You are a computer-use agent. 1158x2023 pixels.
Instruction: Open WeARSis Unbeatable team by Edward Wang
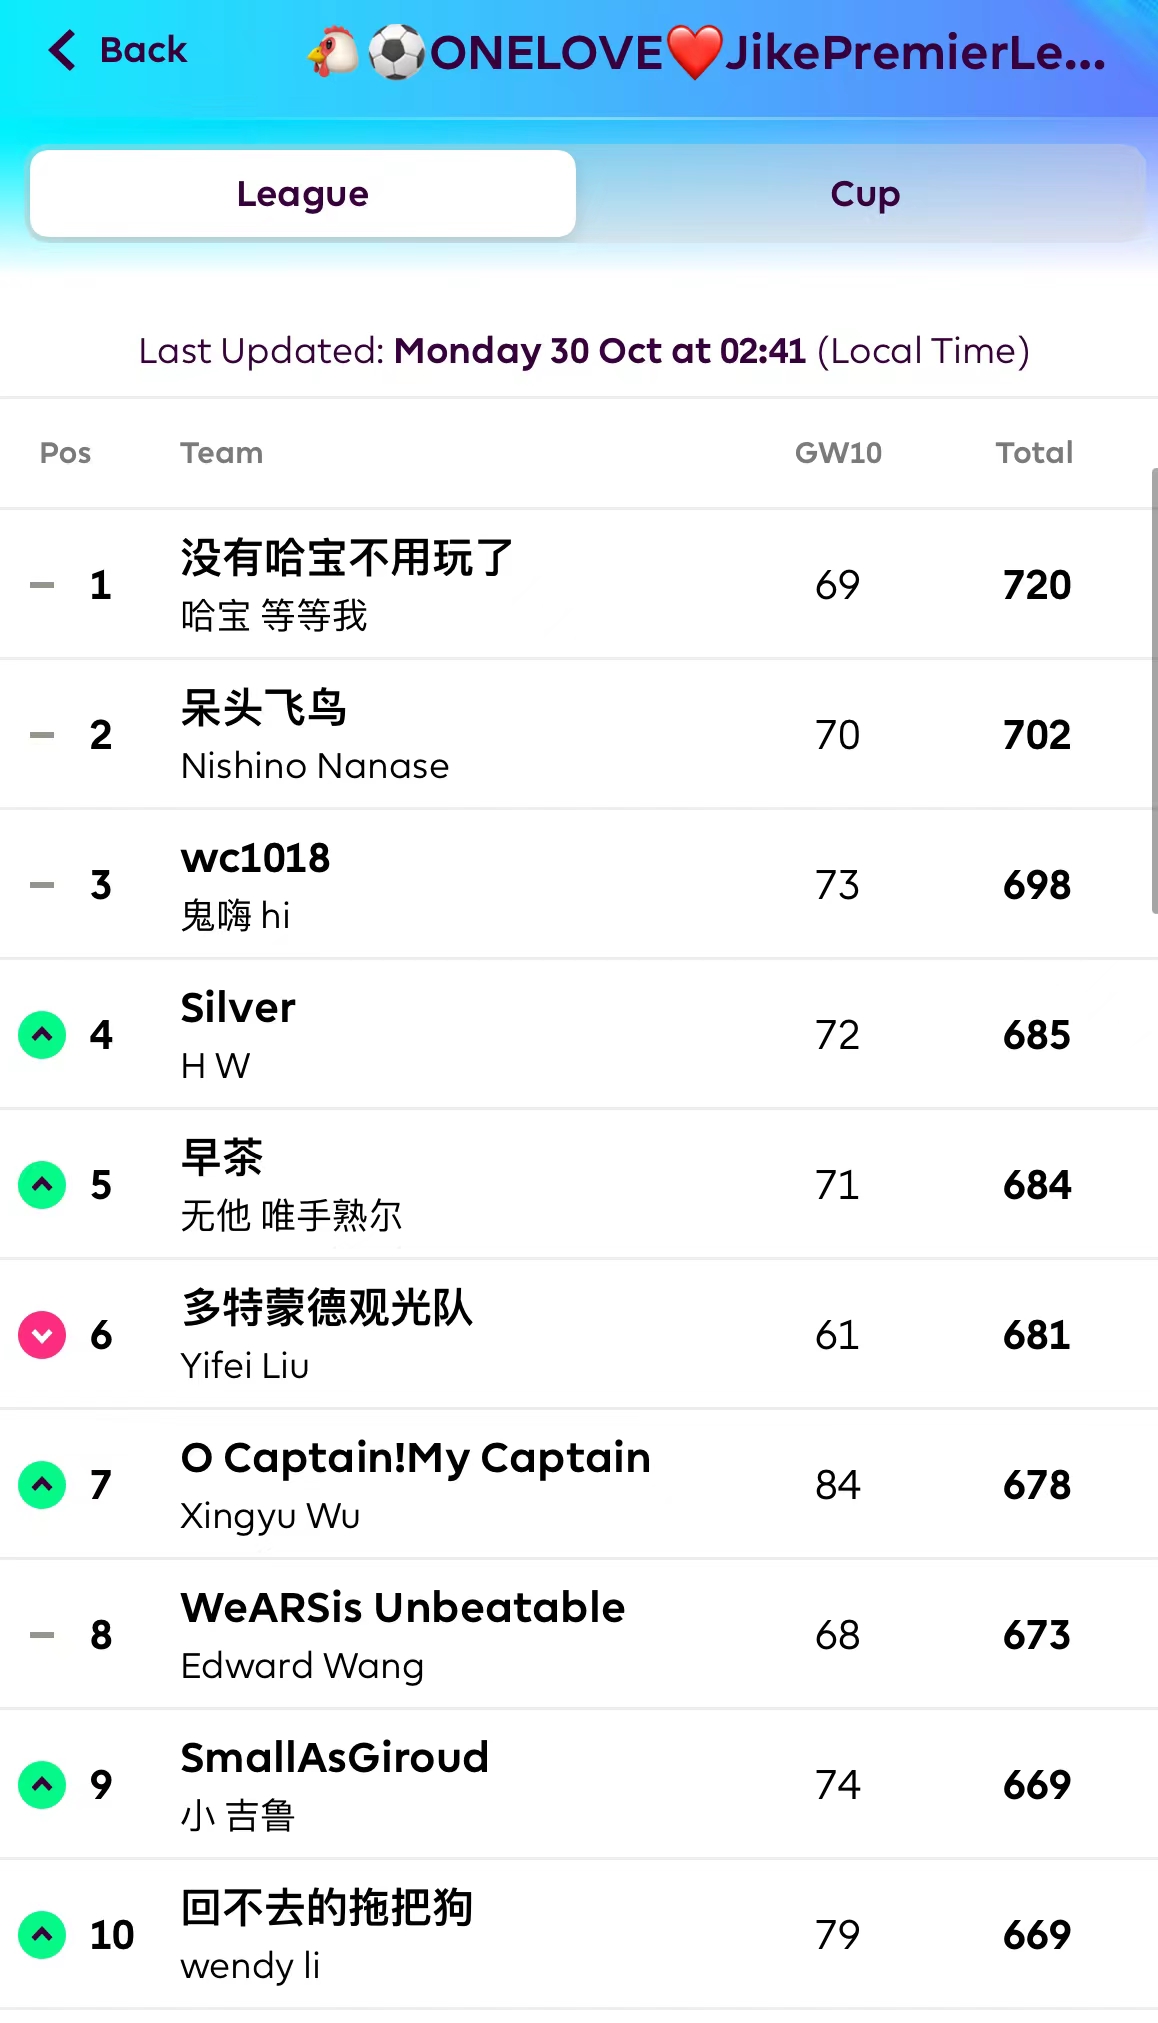tap(402, 1608)
